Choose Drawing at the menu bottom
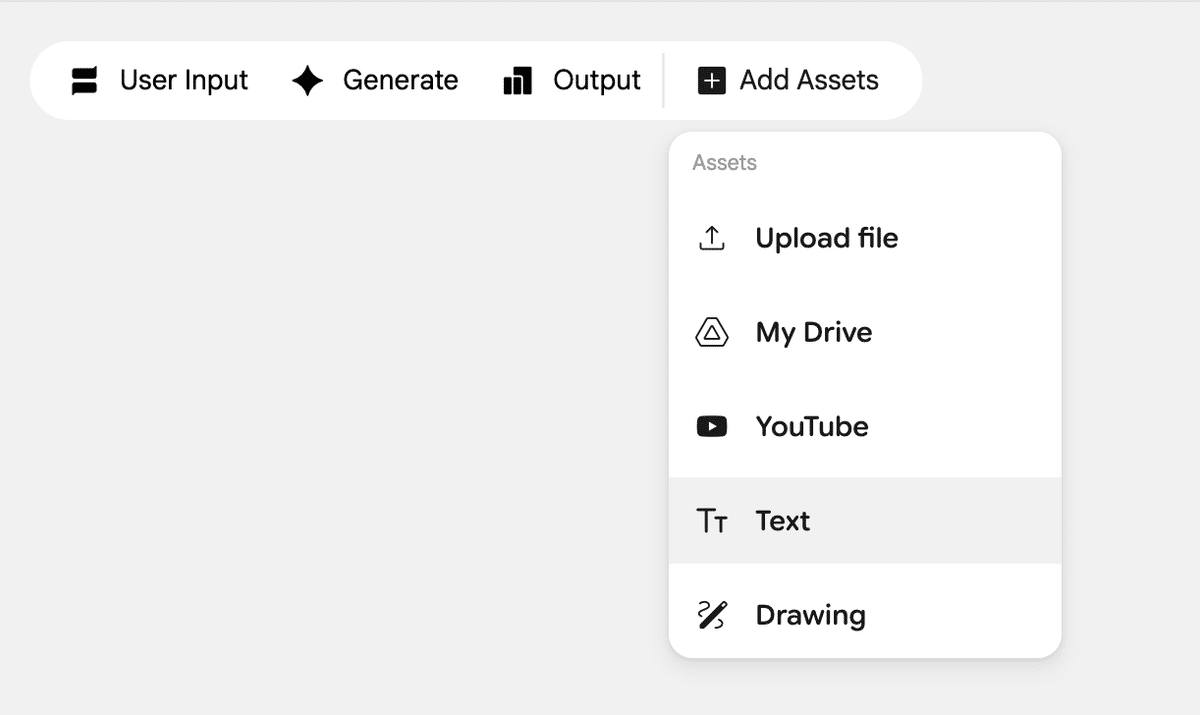Image resolution: width=1200 pixels, height=715 pixels. [x=811, y=614]
